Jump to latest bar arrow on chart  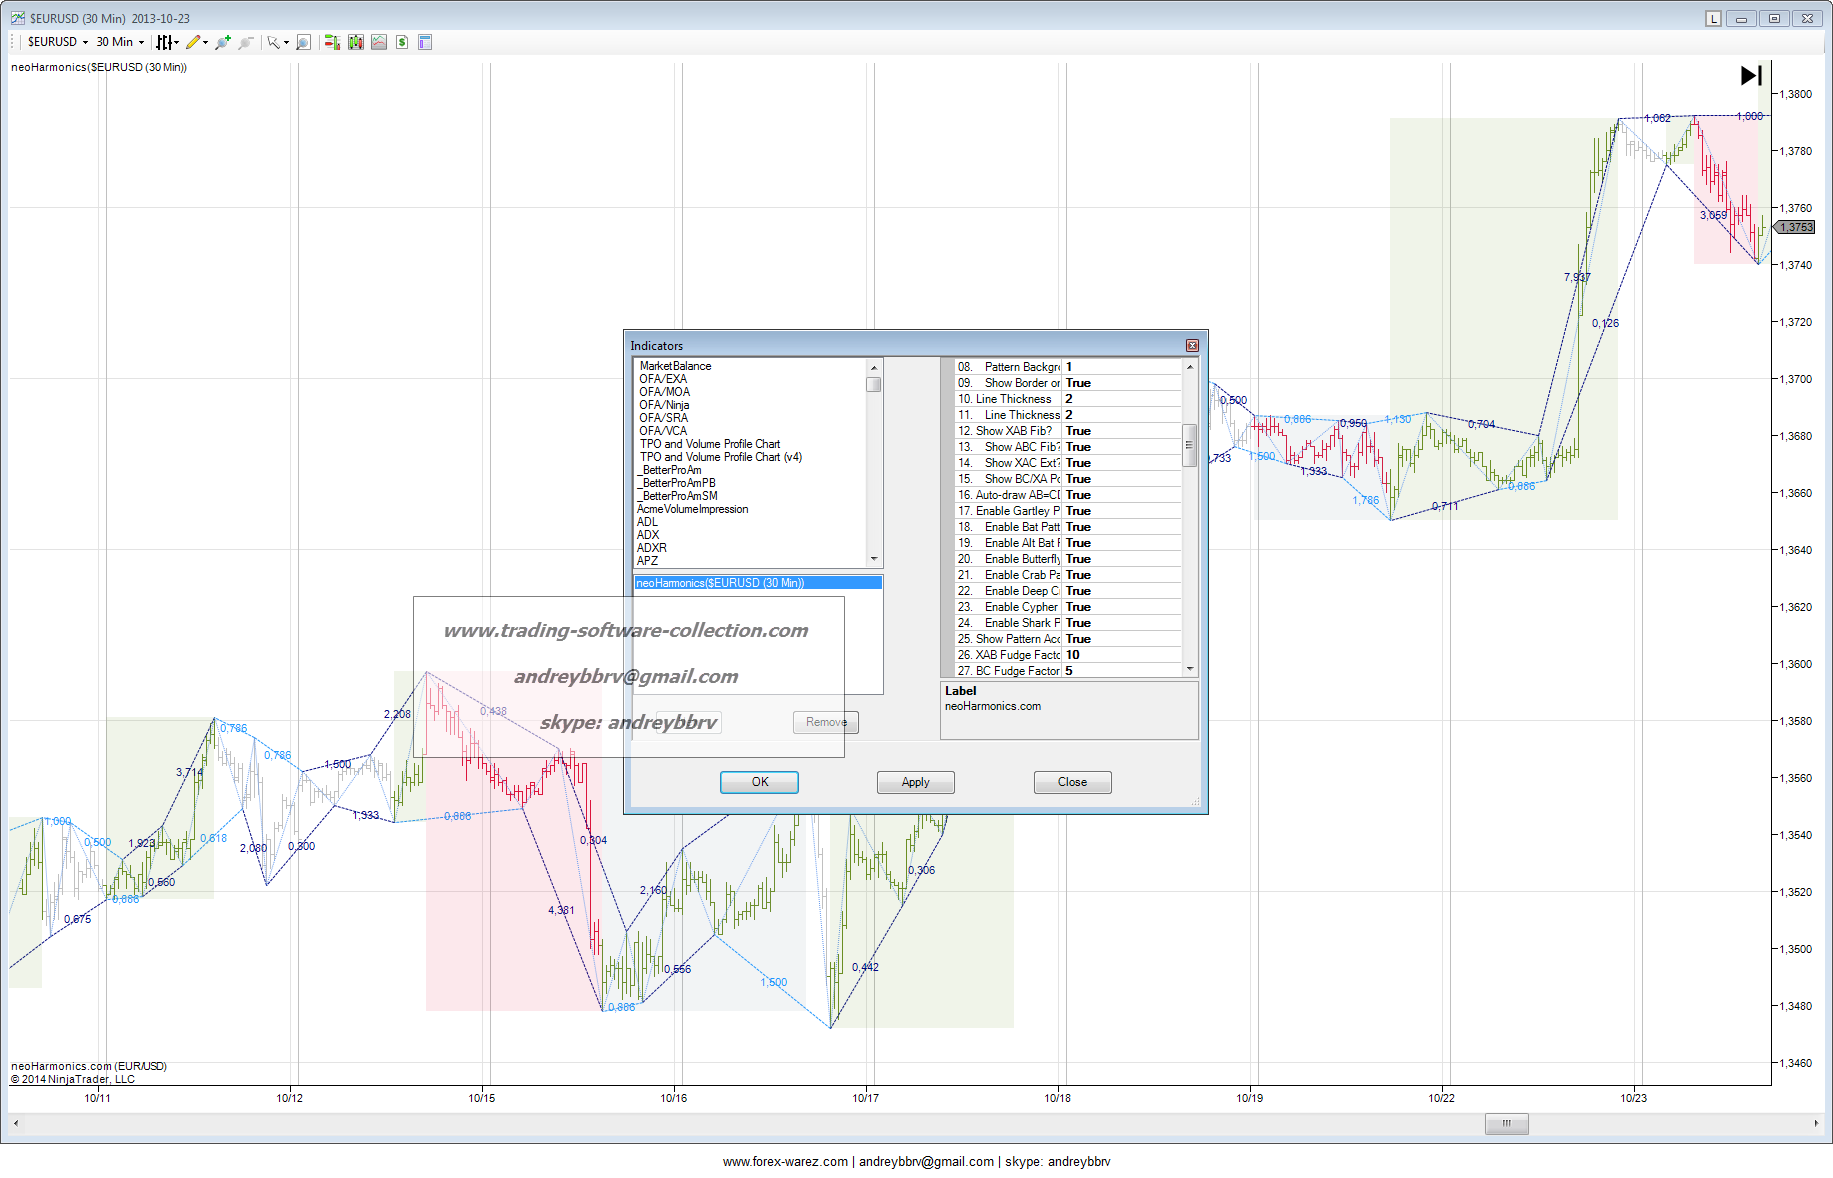1750,75
